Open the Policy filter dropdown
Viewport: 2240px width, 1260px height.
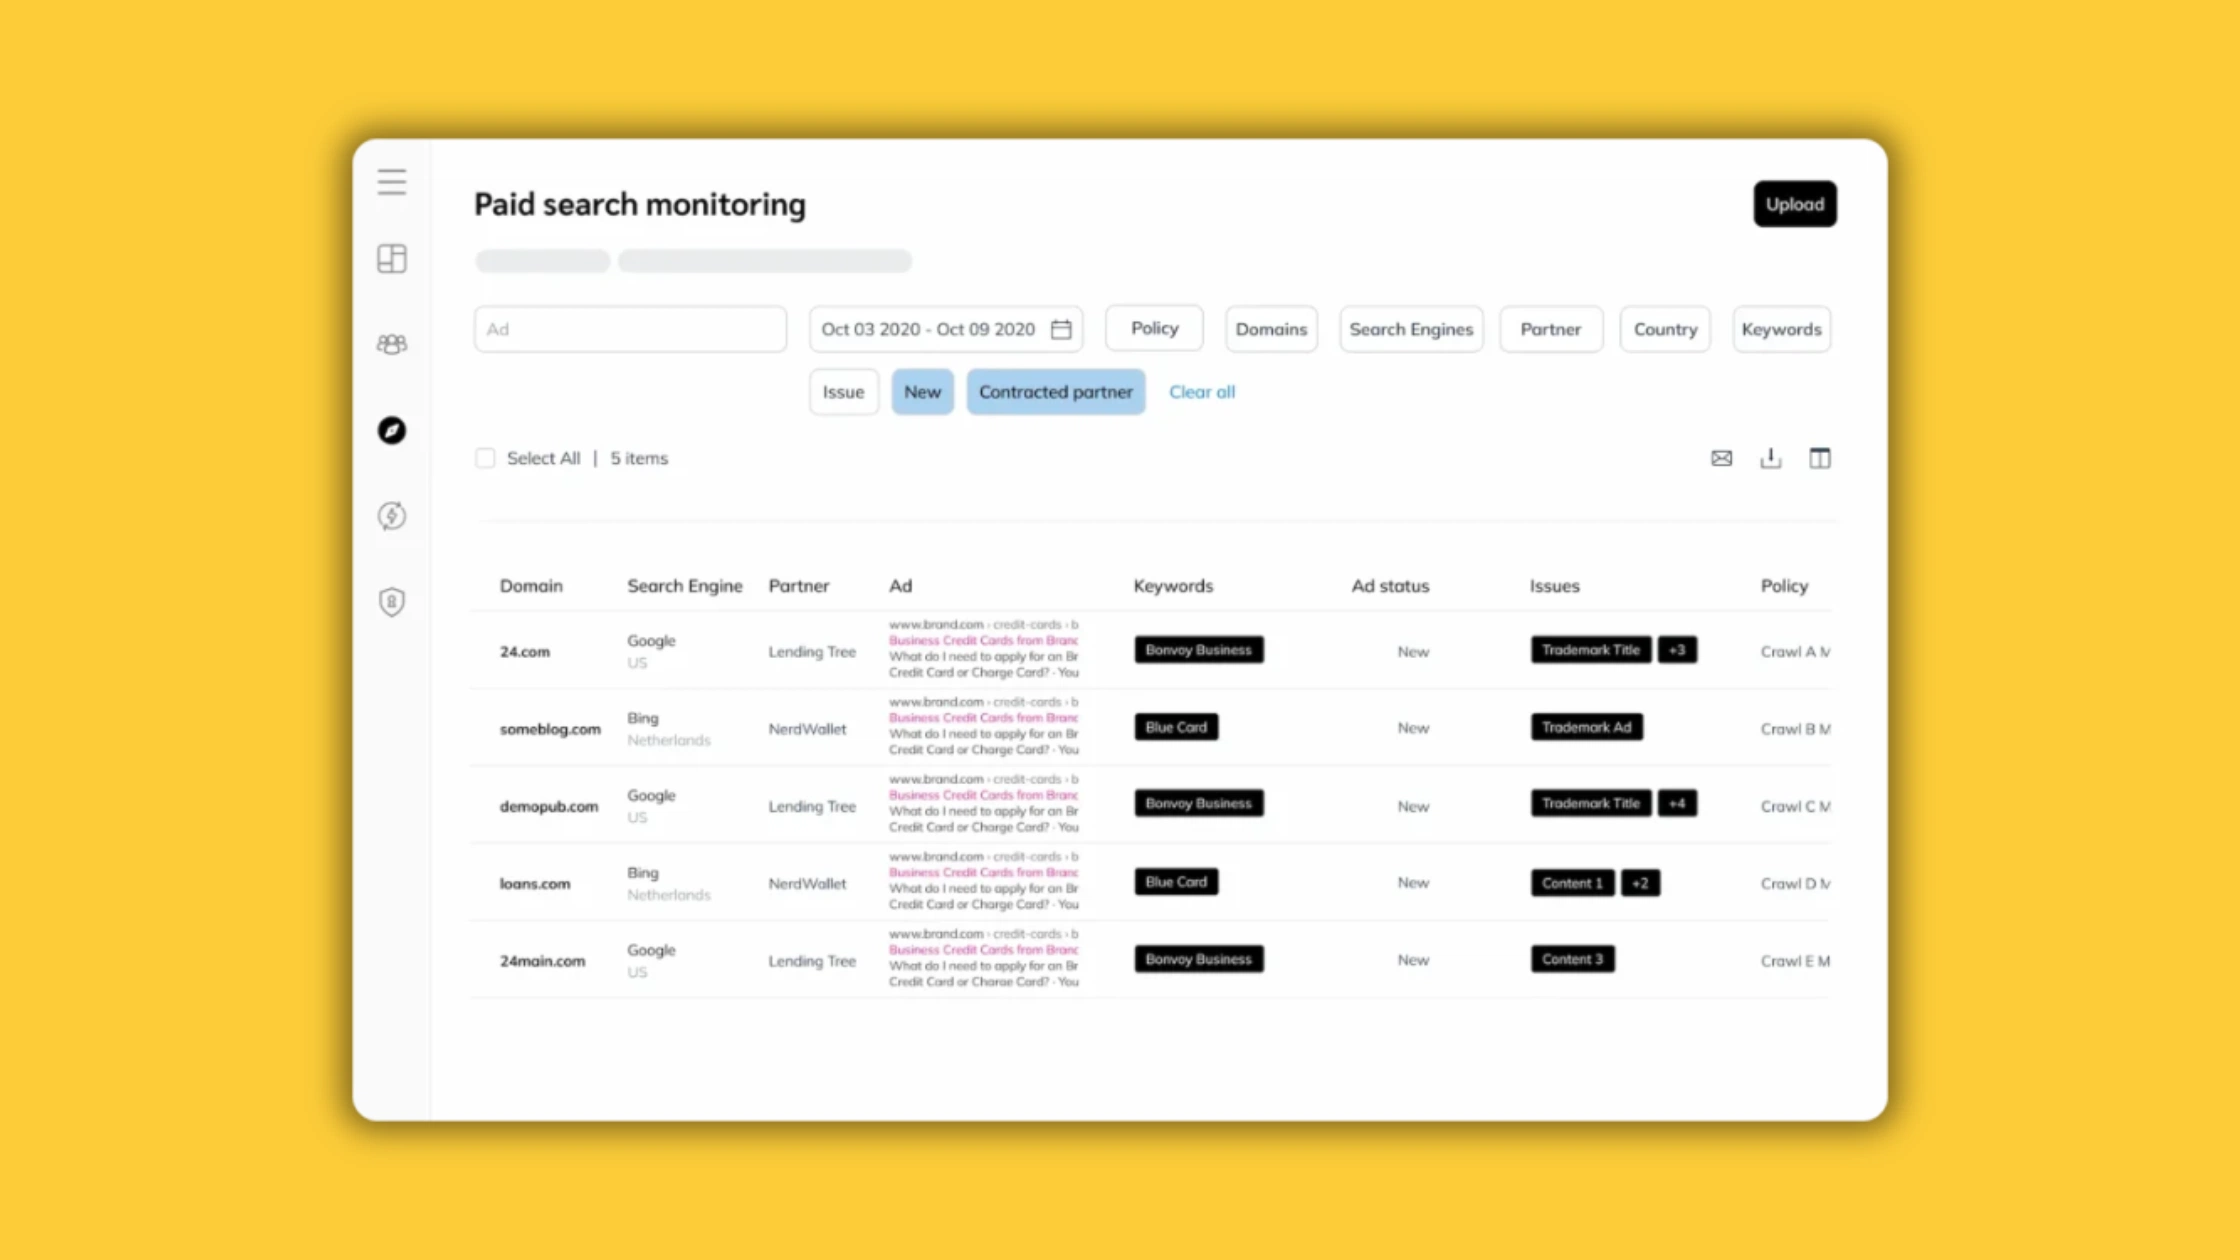tap(1153, 328)
